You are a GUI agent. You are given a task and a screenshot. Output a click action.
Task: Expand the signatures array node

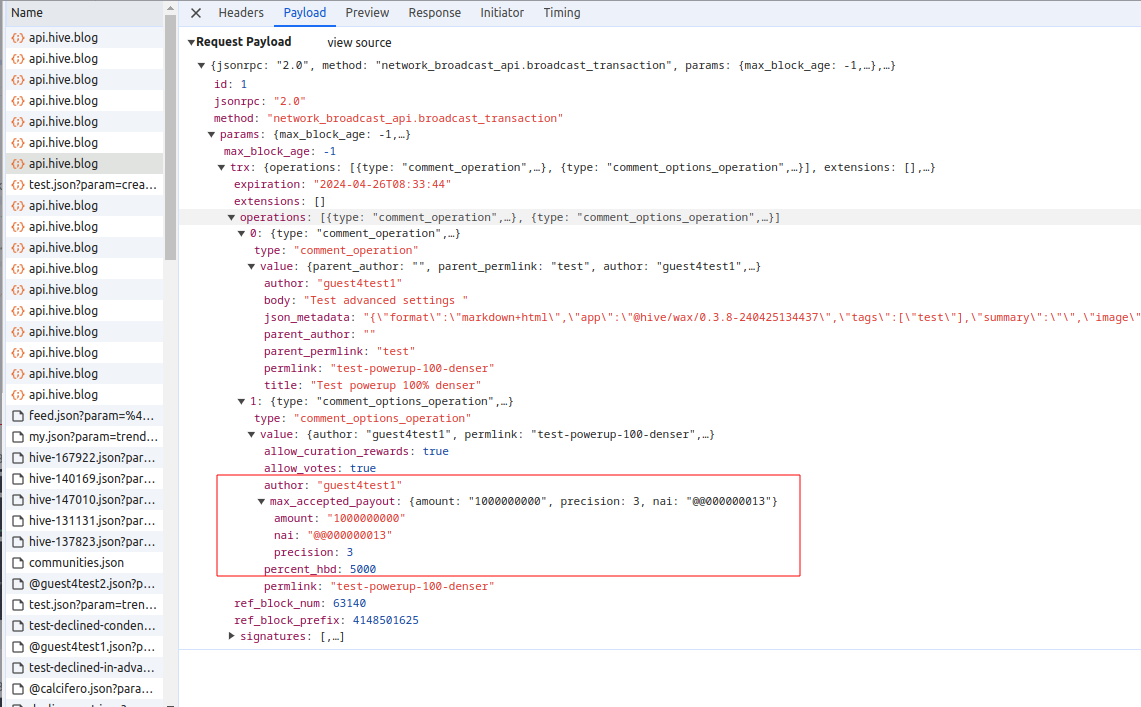click(232, 636)
